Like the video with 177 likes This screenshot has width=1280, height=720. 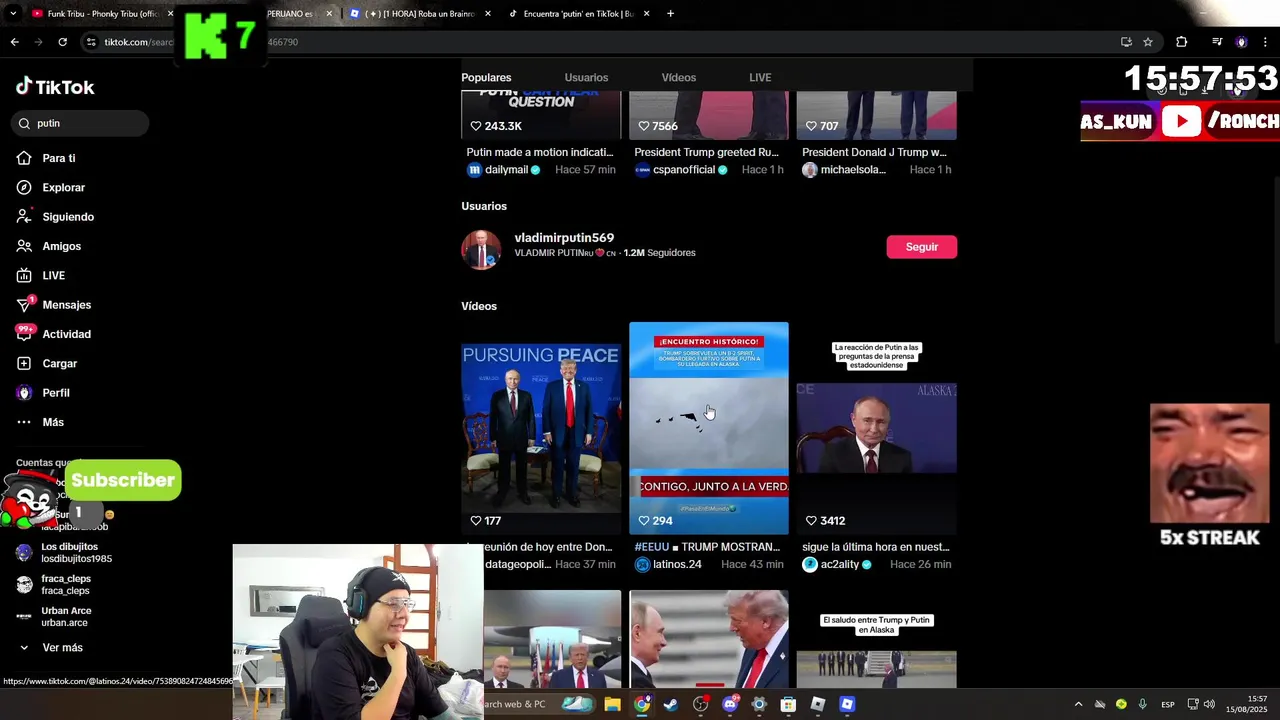click(476, 521)
